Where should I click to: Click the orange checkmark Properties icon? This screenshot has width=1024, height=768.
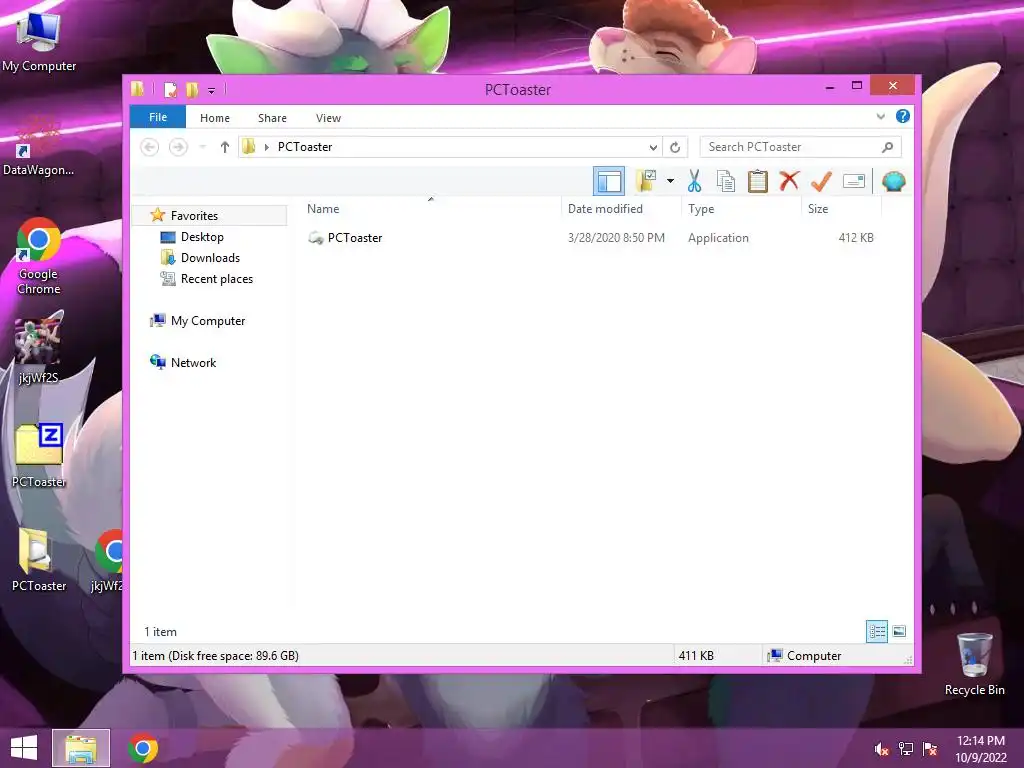tap(821, 181)
